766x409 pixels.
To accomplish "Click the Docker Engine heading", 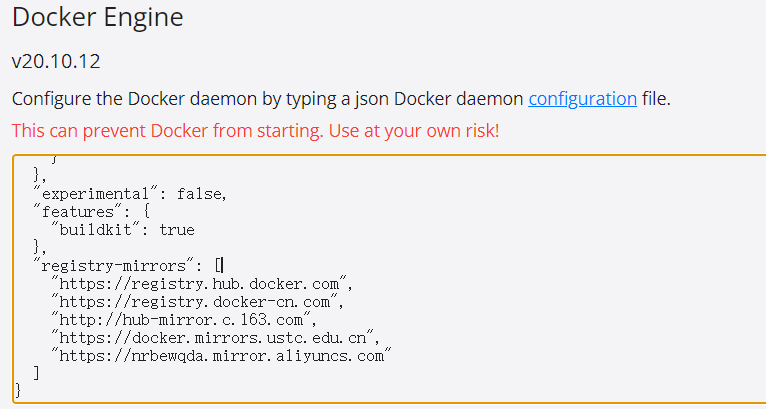I will click(x=98, y=18).
